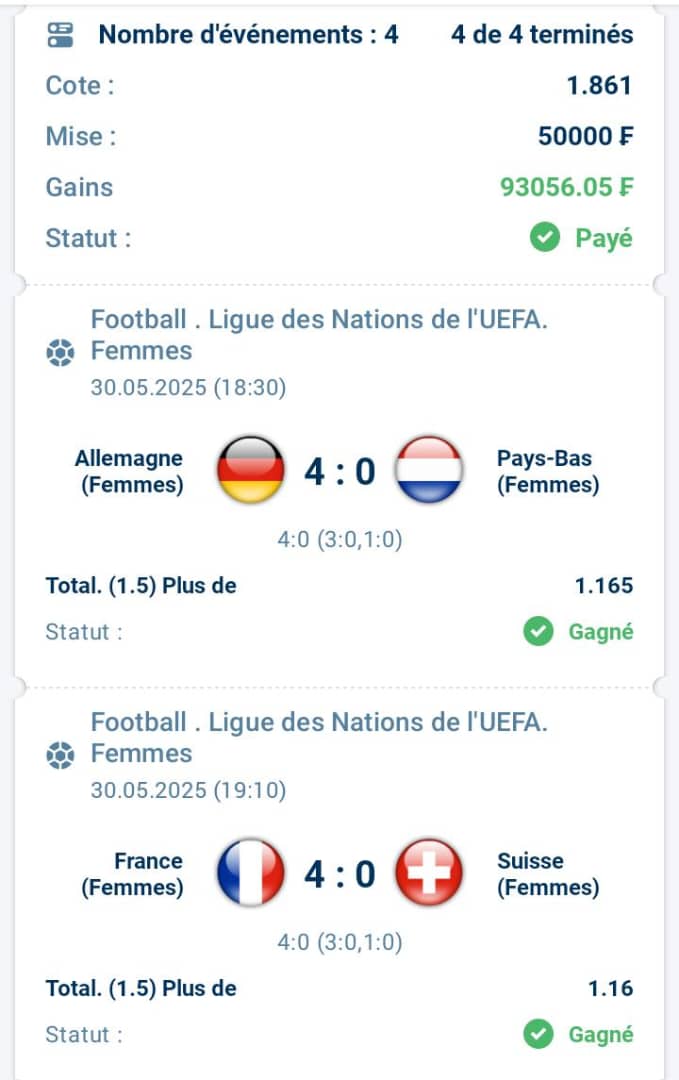Click the 30.05.2025 (19:10) match date
Viewport: 679px width, 1080px height.
pyautogui.click(x=188, y=790)
